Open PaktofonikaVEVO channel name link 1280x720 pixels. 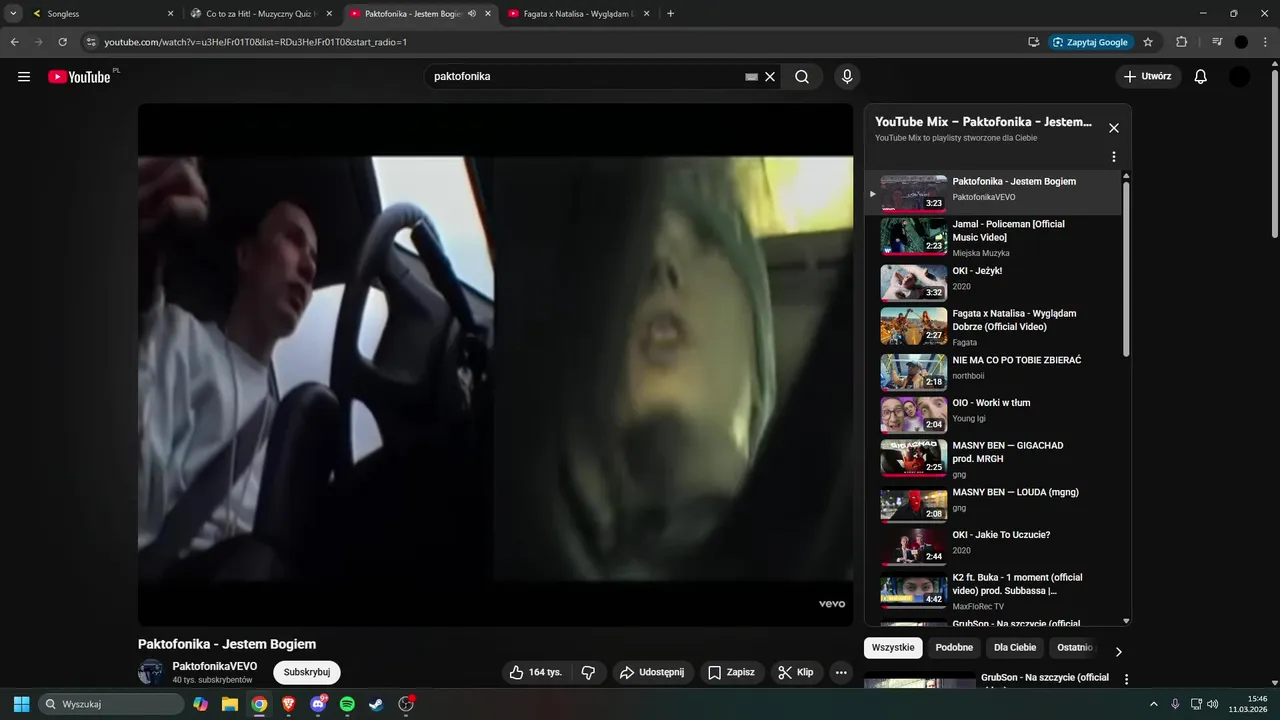tap(215, 666)
